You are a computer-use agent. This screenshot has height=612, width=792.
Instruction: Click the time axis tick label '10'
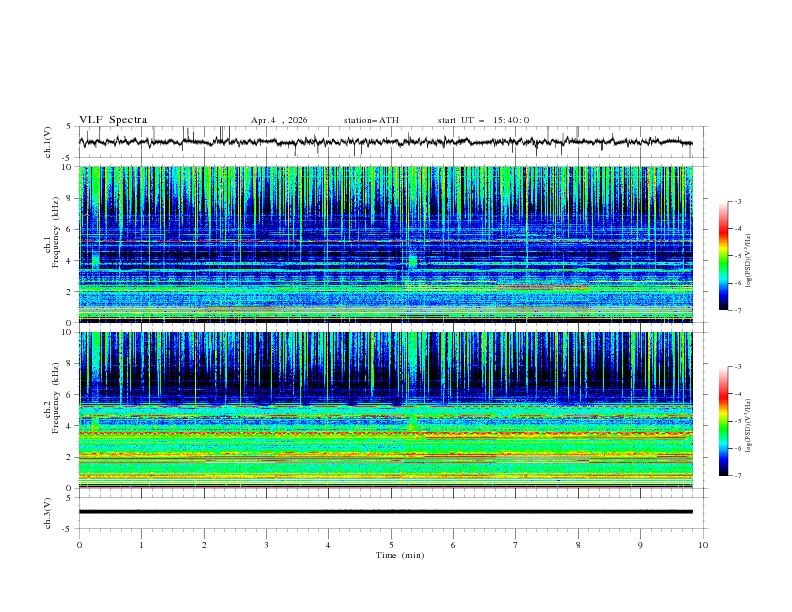(703, 545)
